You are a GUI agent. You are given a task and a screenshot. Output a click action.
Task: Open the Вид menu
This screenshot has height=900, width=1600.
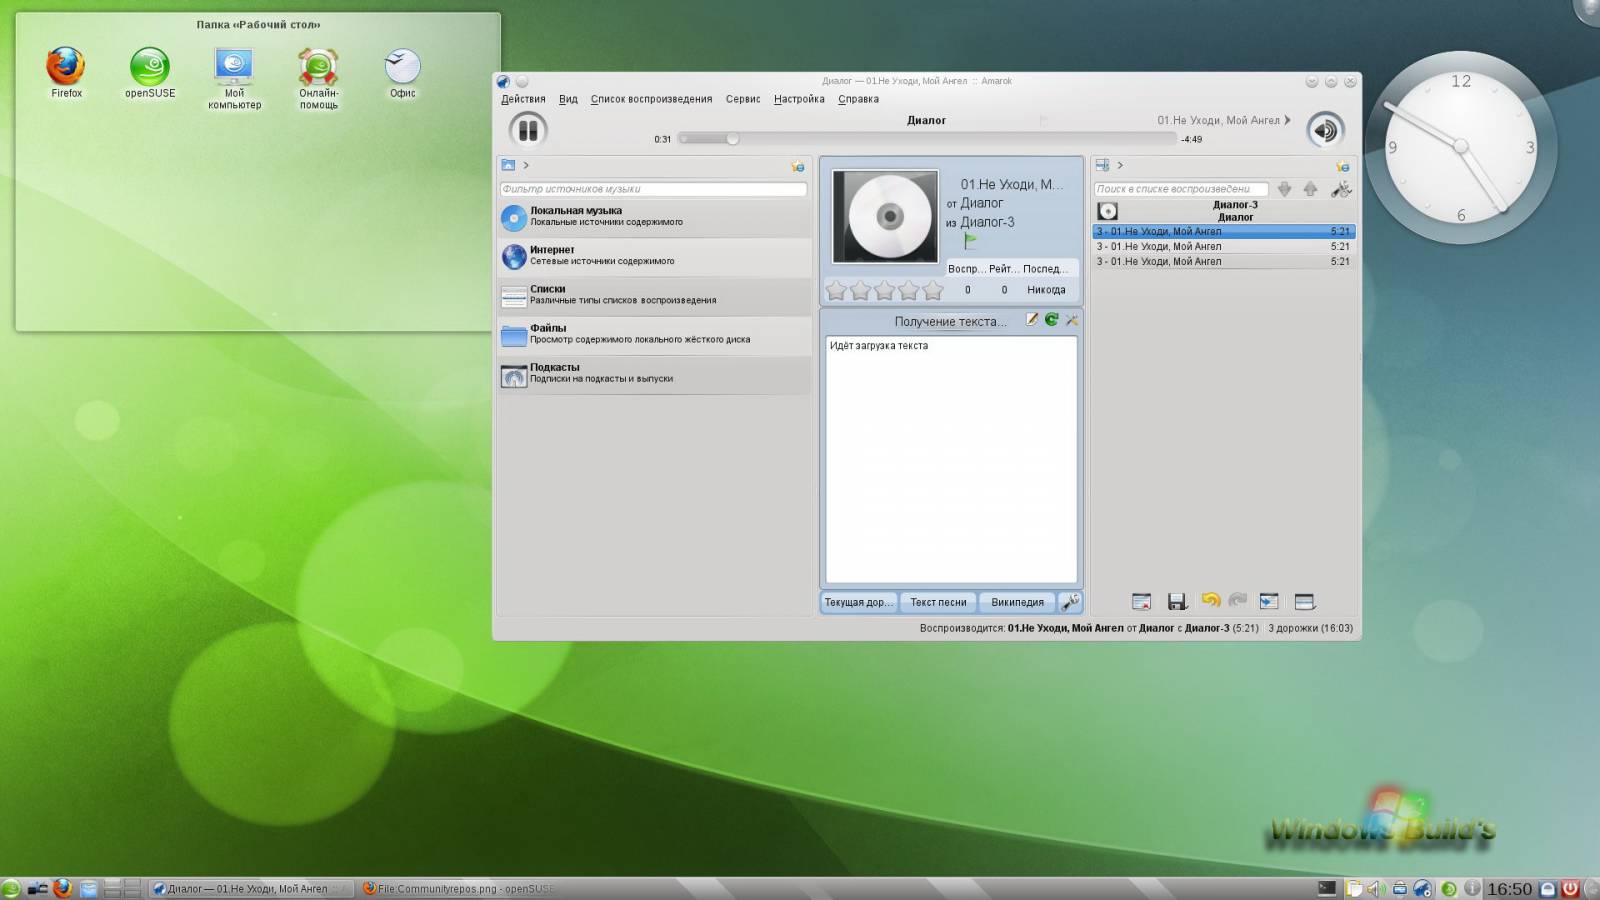click(568, 99)
